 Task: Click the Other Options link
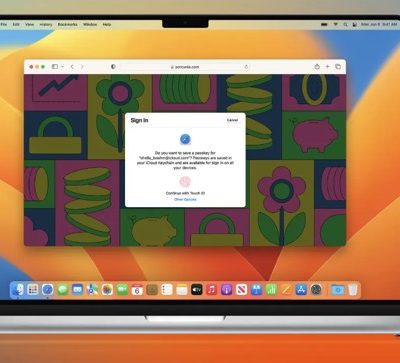[185, 199]
